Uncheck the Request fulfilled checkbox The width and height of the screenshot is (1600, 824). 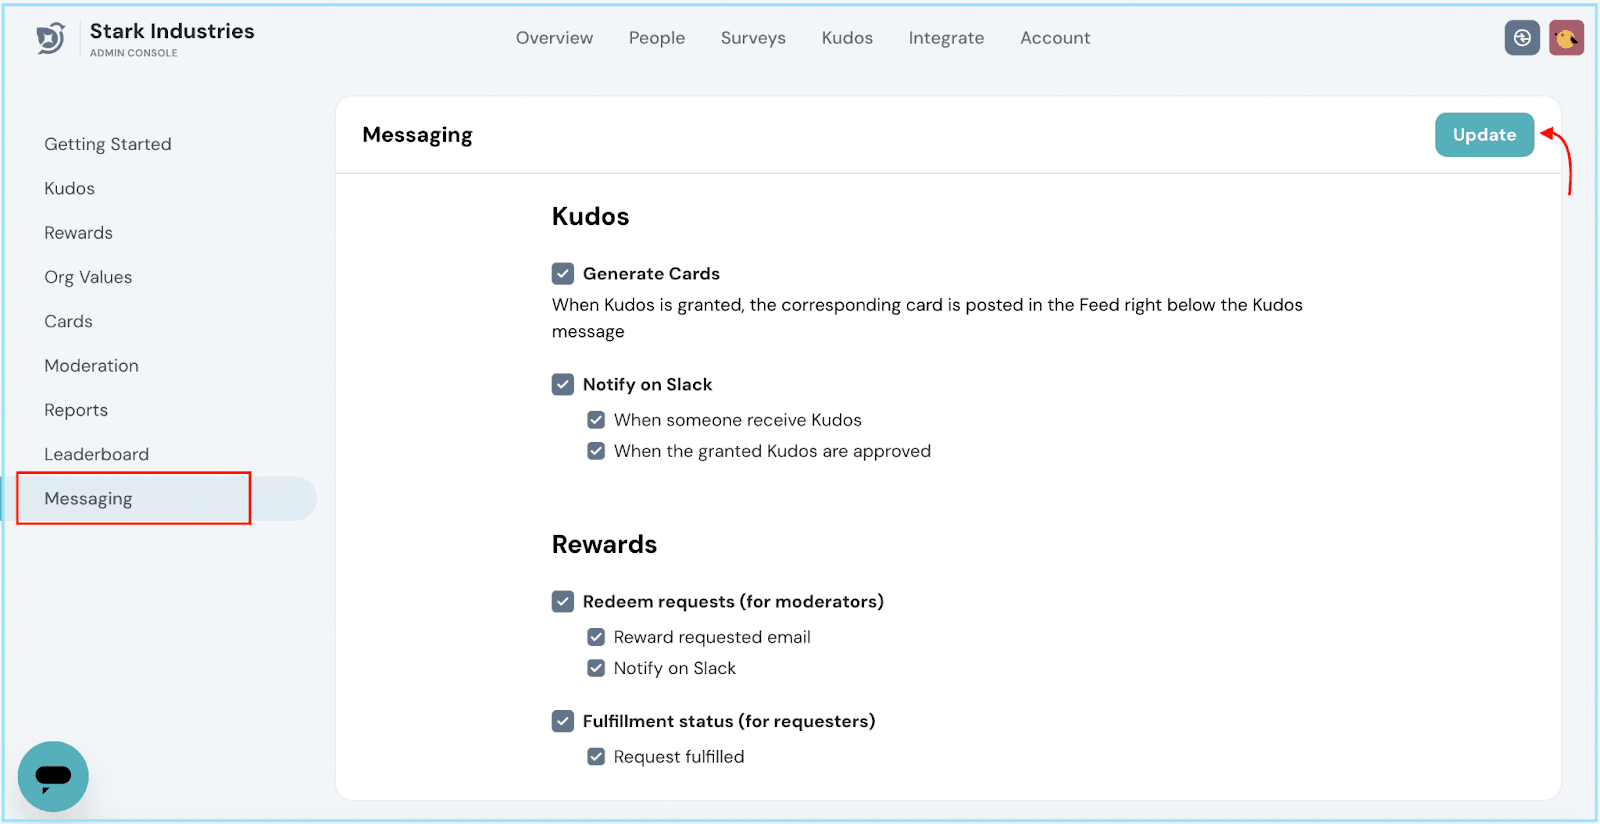(x=596, y=757)
